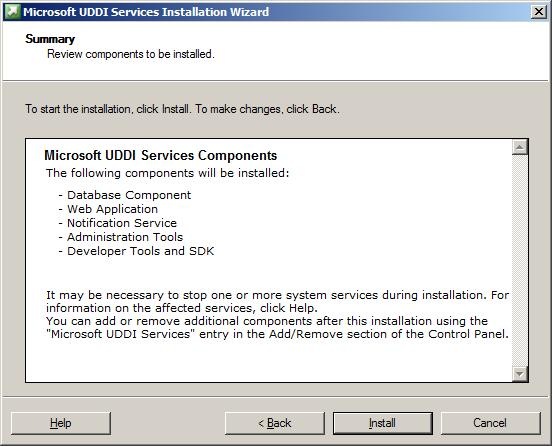Click the vertical scrollbar track of summary box

coord(520,260)
